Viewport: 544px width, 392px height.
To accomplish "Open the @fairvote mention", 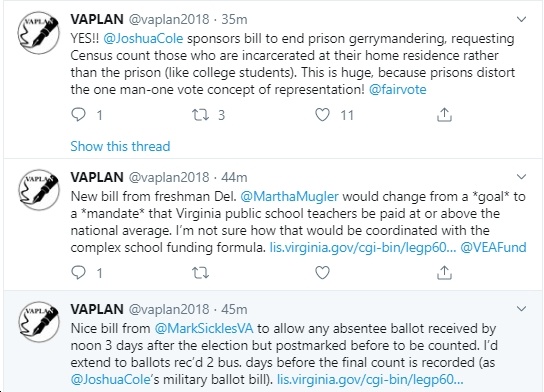I will point(398,90).
